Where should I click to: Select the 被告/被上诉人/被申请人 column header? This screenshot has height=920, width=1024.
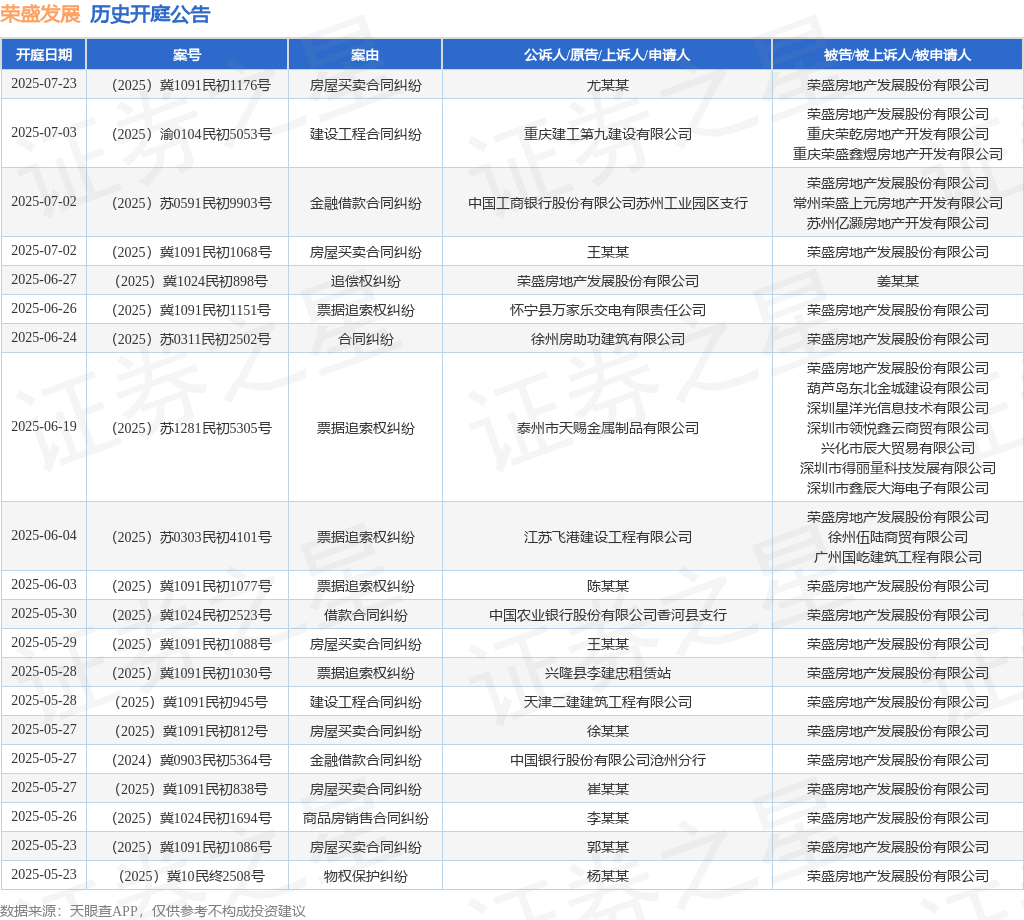click(x=897, y=55)
